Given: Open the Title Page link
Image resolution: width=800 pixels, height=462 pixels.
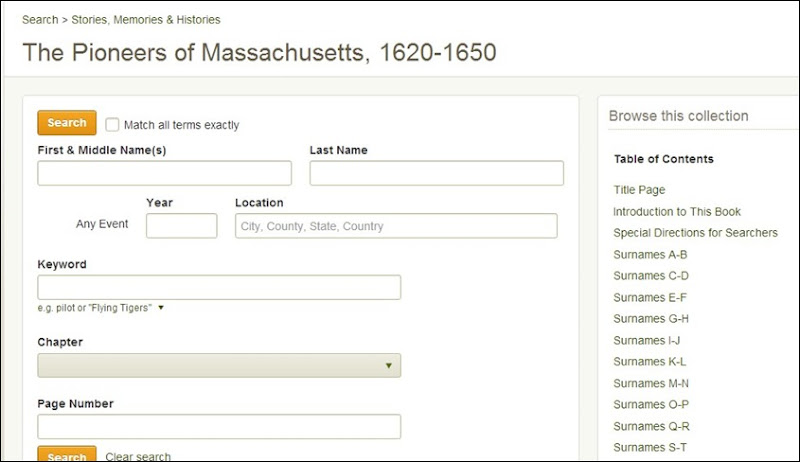Looking at the screenshot, I should (x=639, y=190).
